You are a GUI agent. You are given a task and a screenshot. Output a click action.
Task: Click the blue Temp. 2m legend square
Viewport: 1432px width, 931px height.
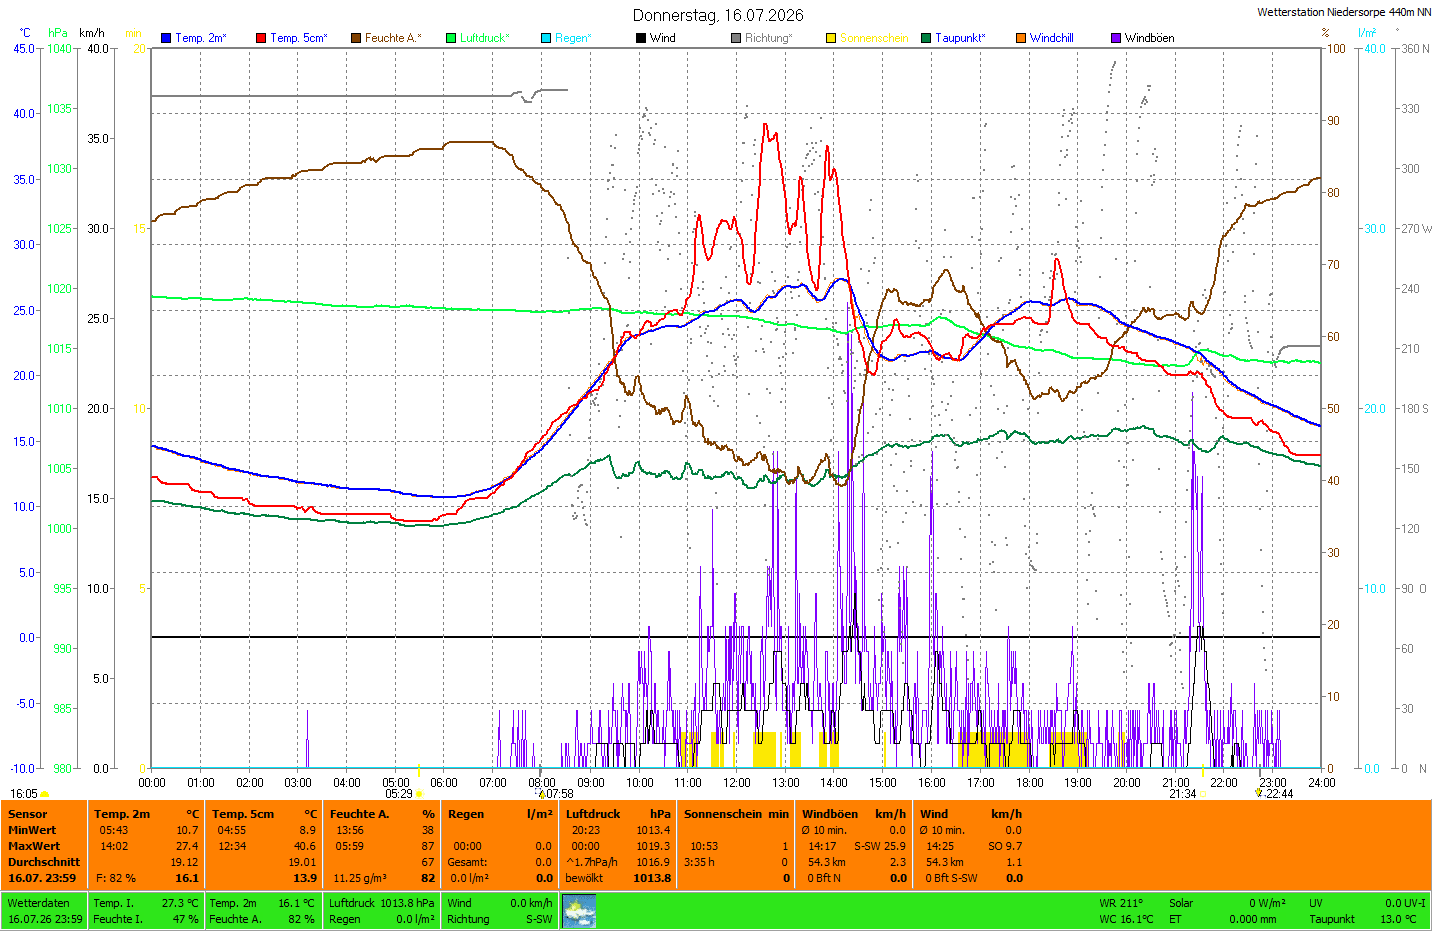166,38
